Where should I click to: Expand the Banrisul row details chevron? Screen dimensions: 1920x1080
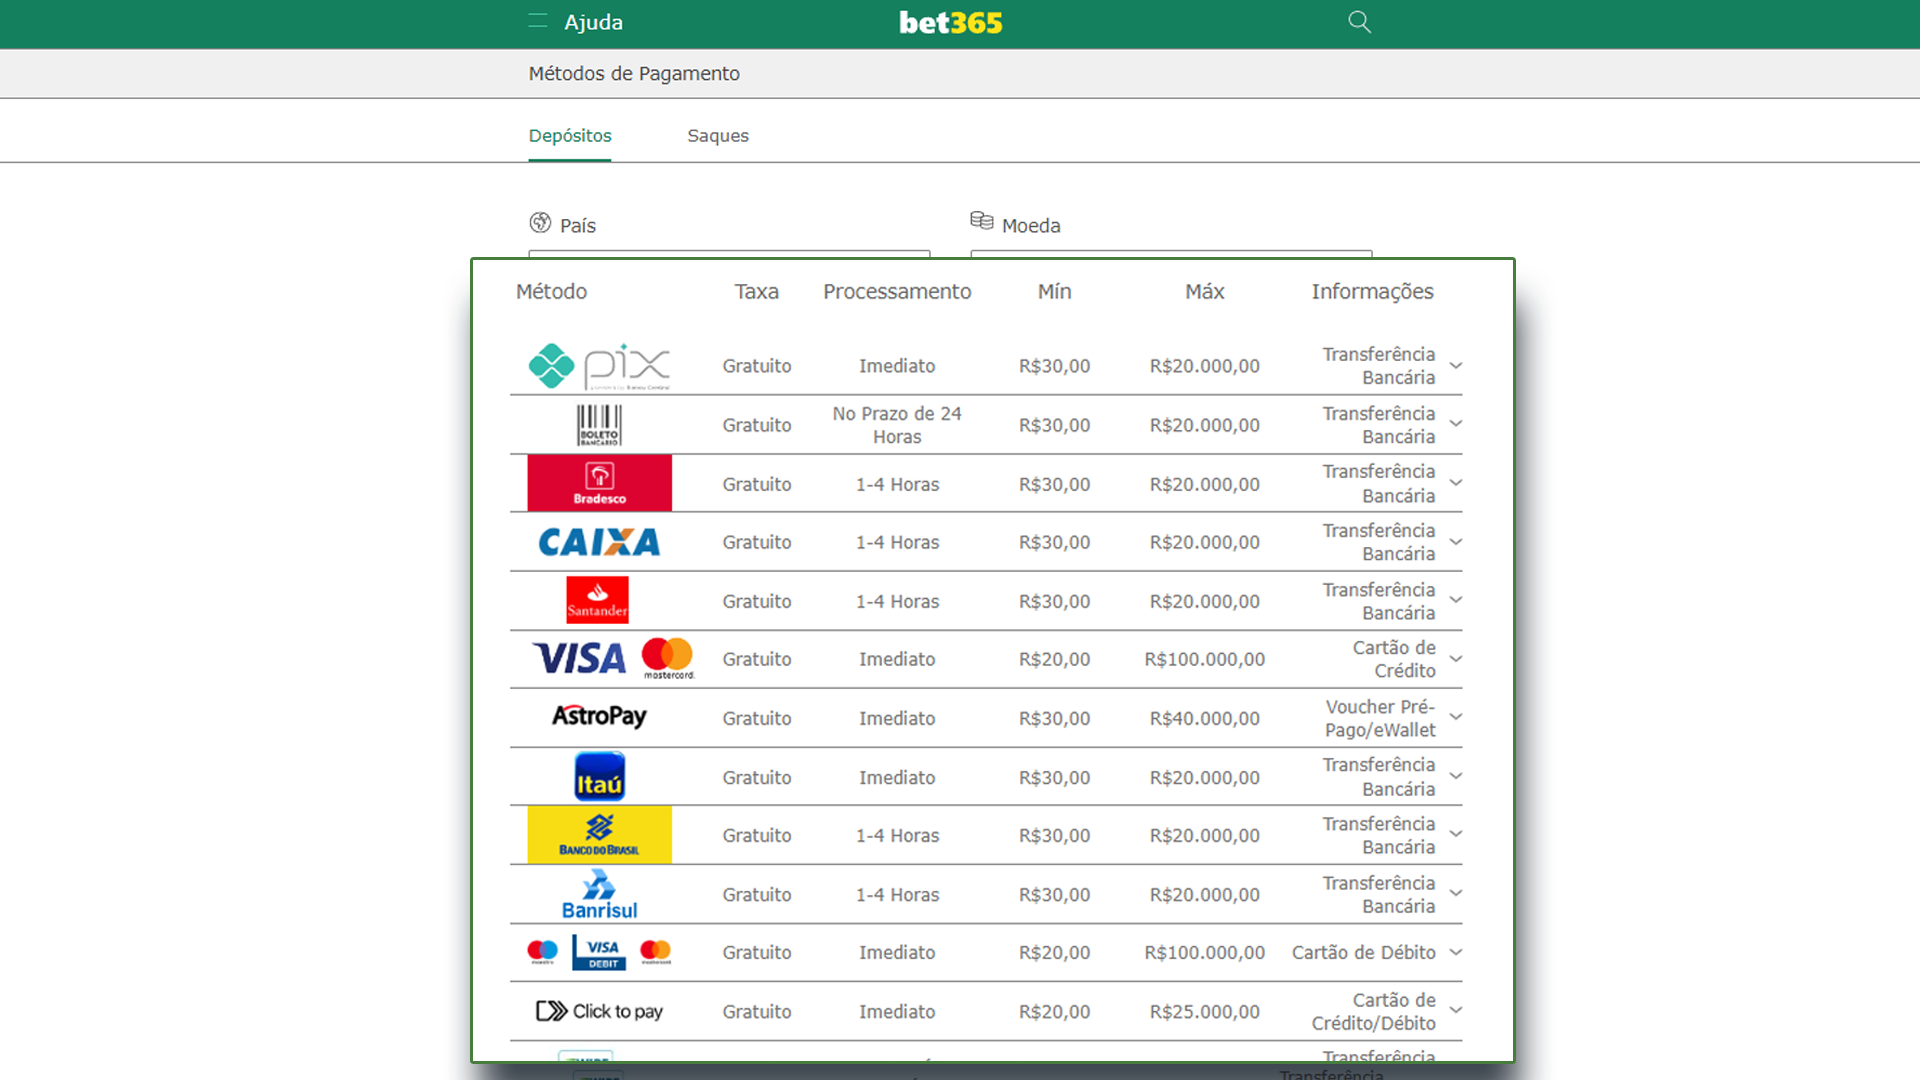tap(1456, 893)
